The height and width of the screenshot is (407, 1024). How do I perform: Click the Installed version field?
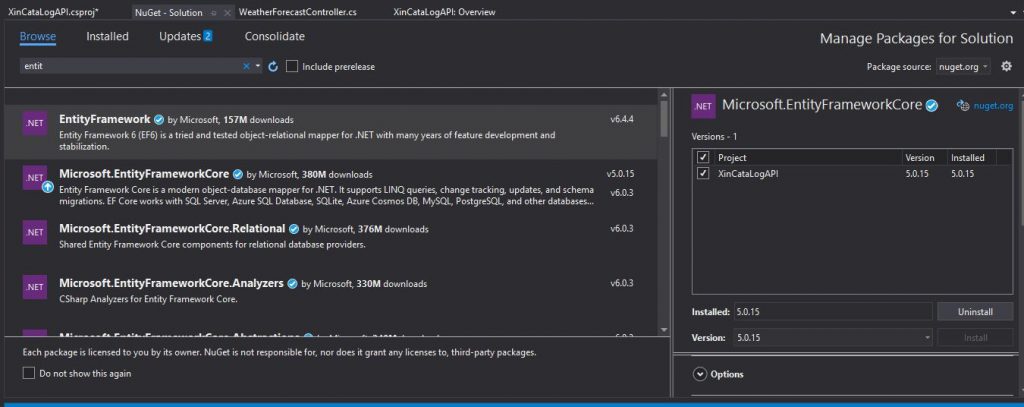coord(833,312)
